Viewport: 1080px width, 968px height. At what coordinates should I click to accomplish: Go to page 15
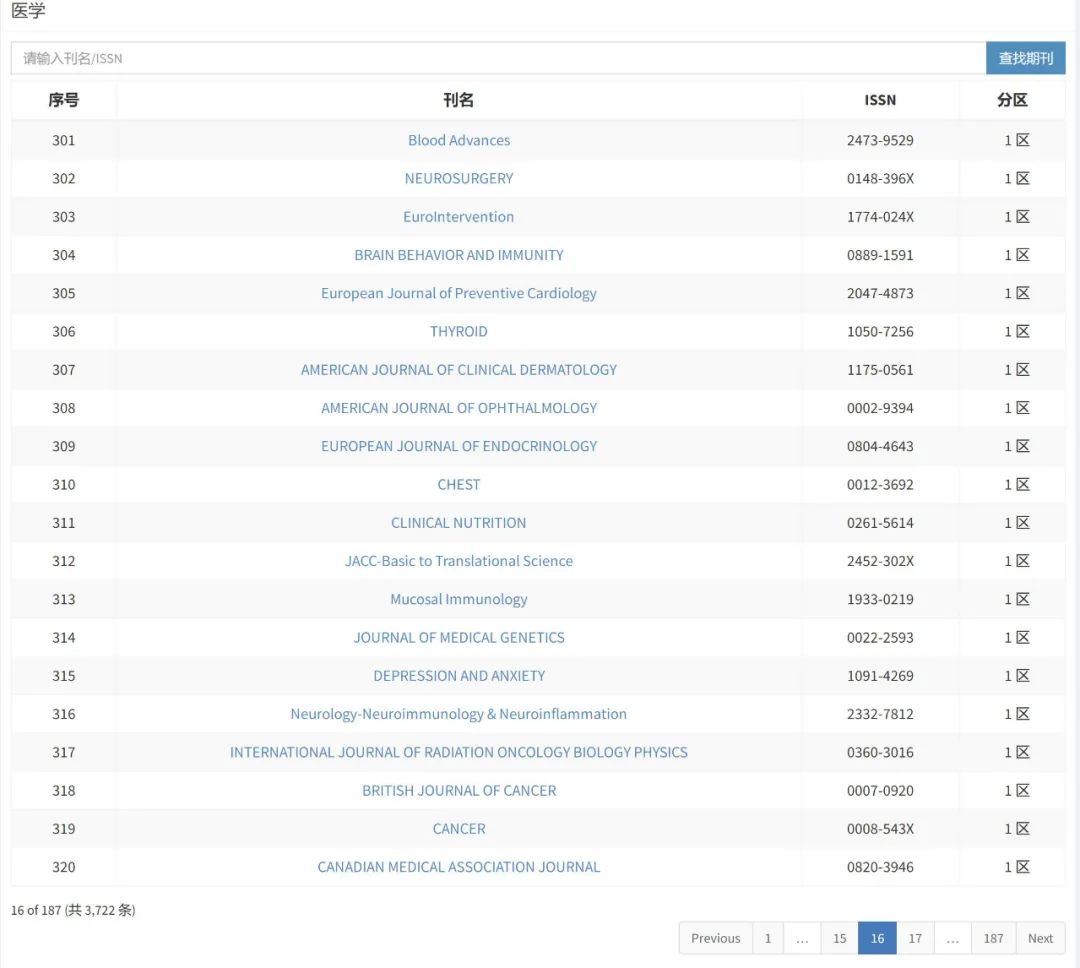coord(839,938)
